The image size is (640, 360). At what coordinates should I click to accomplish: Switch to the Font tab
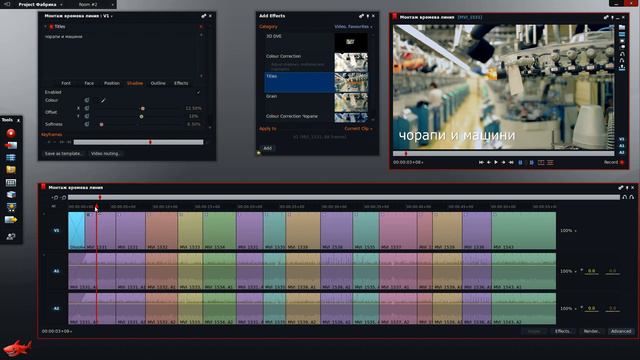point(66,83)
